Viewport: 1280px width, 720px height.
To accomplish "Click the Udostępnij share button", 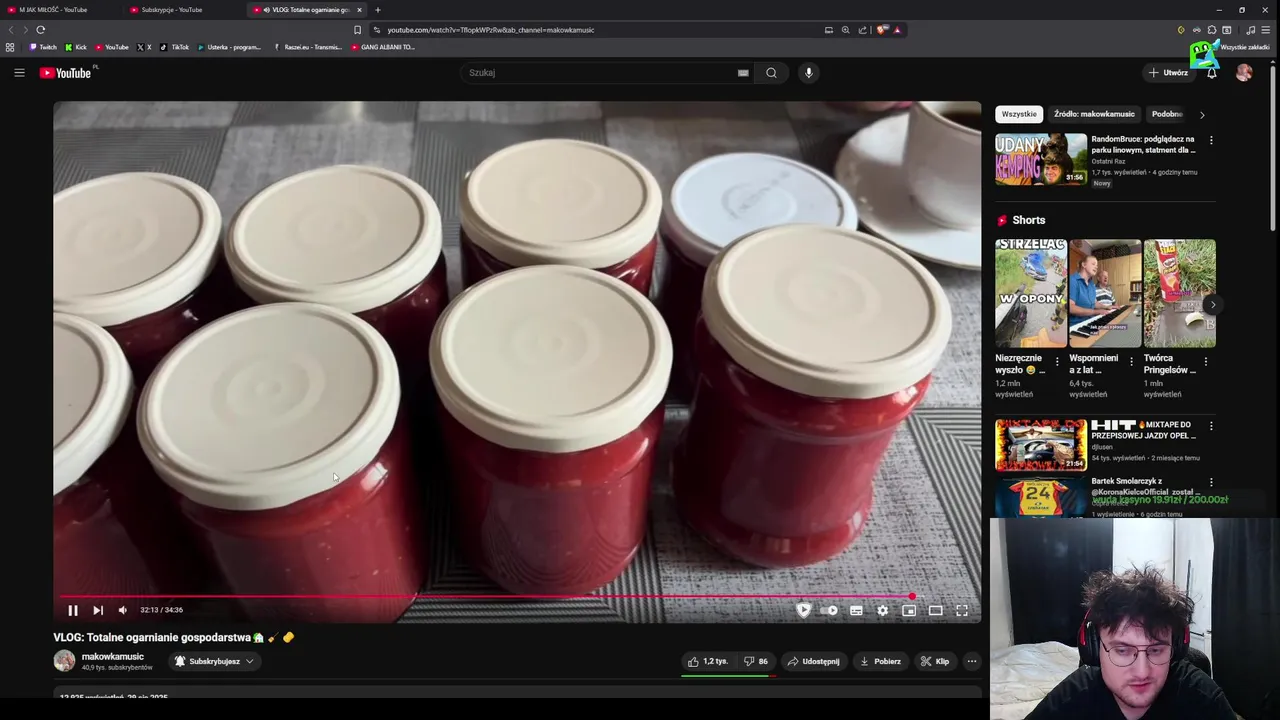I will (813, 661).
